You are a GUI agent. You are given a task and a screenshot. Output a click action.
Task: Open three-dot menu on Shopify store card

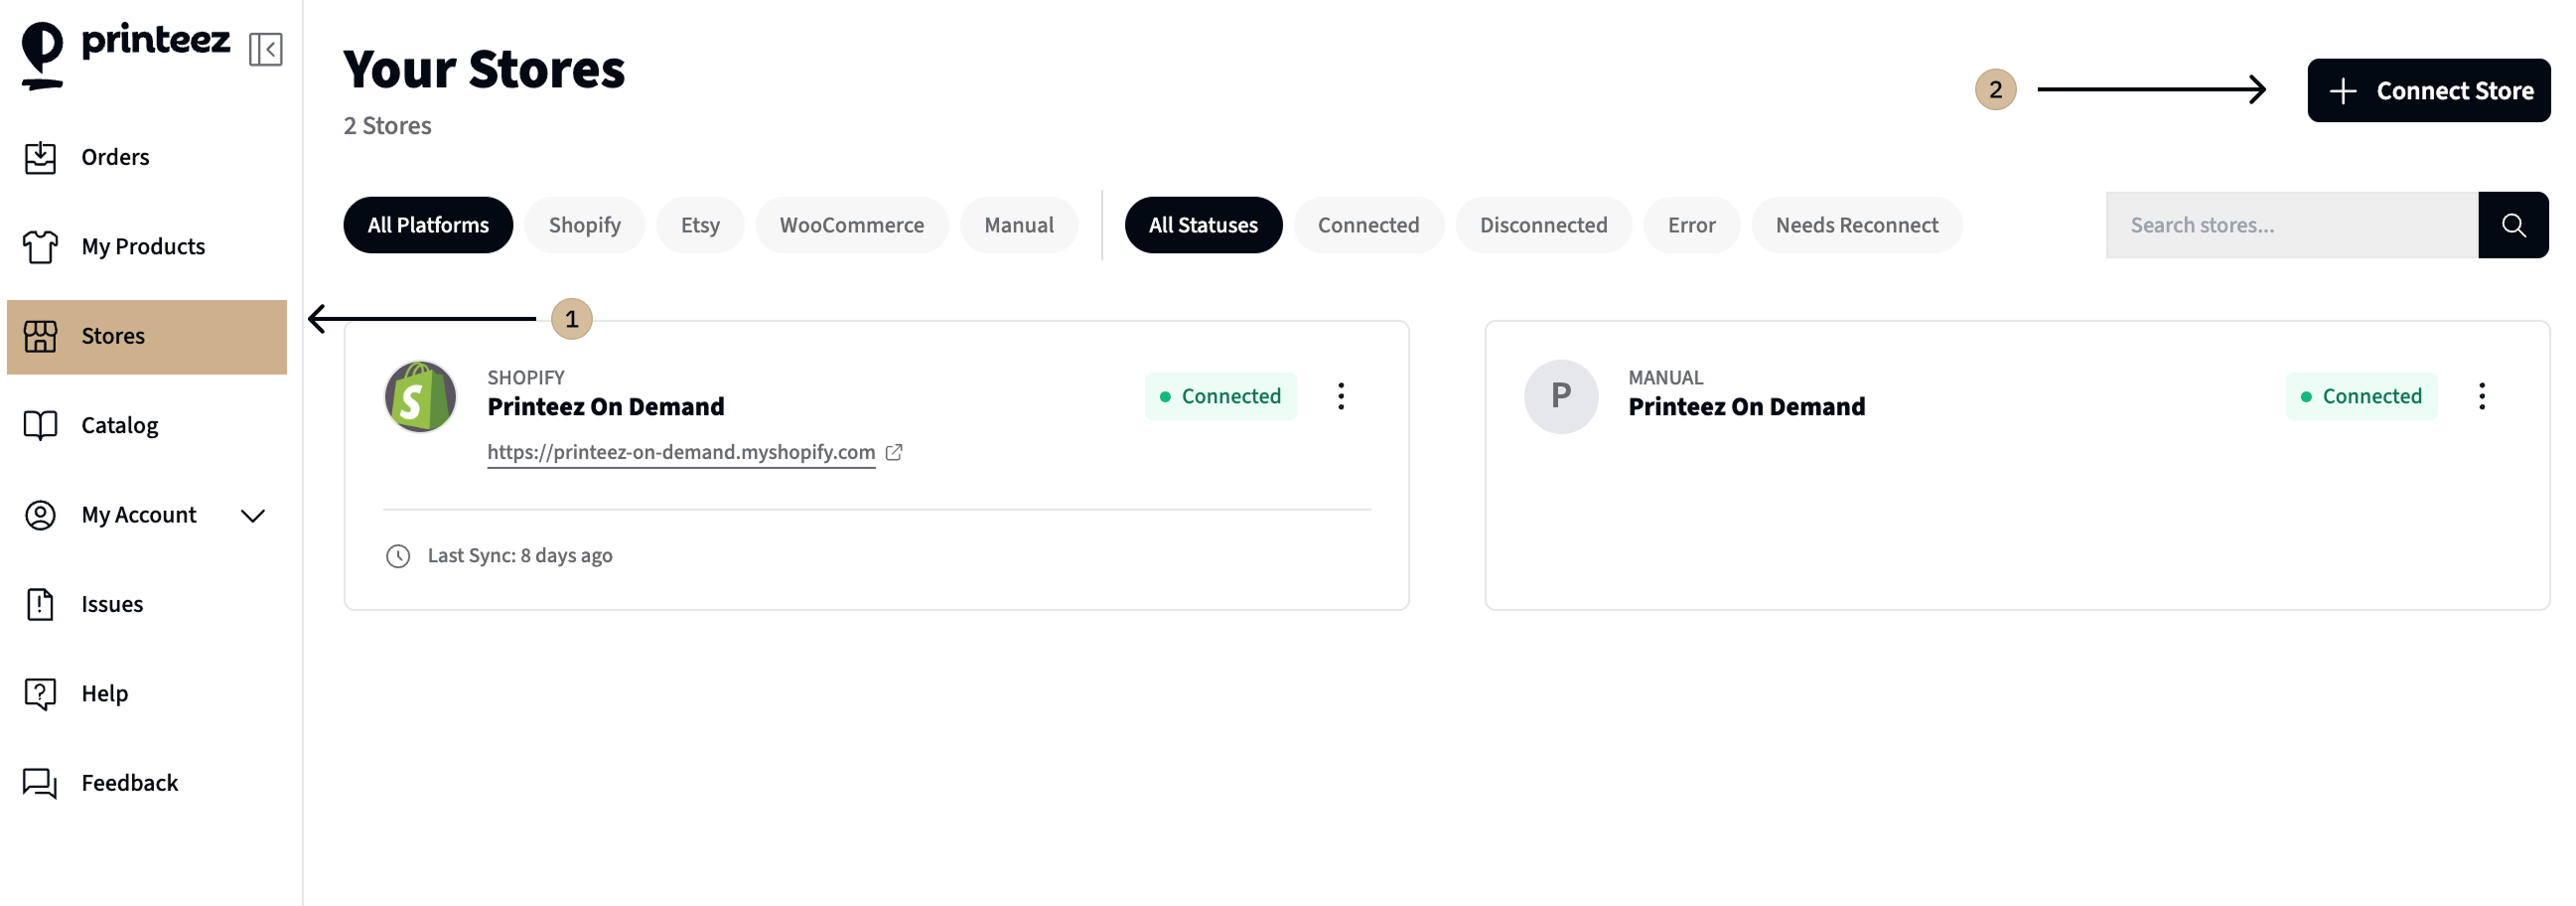tap(1341, 397)
